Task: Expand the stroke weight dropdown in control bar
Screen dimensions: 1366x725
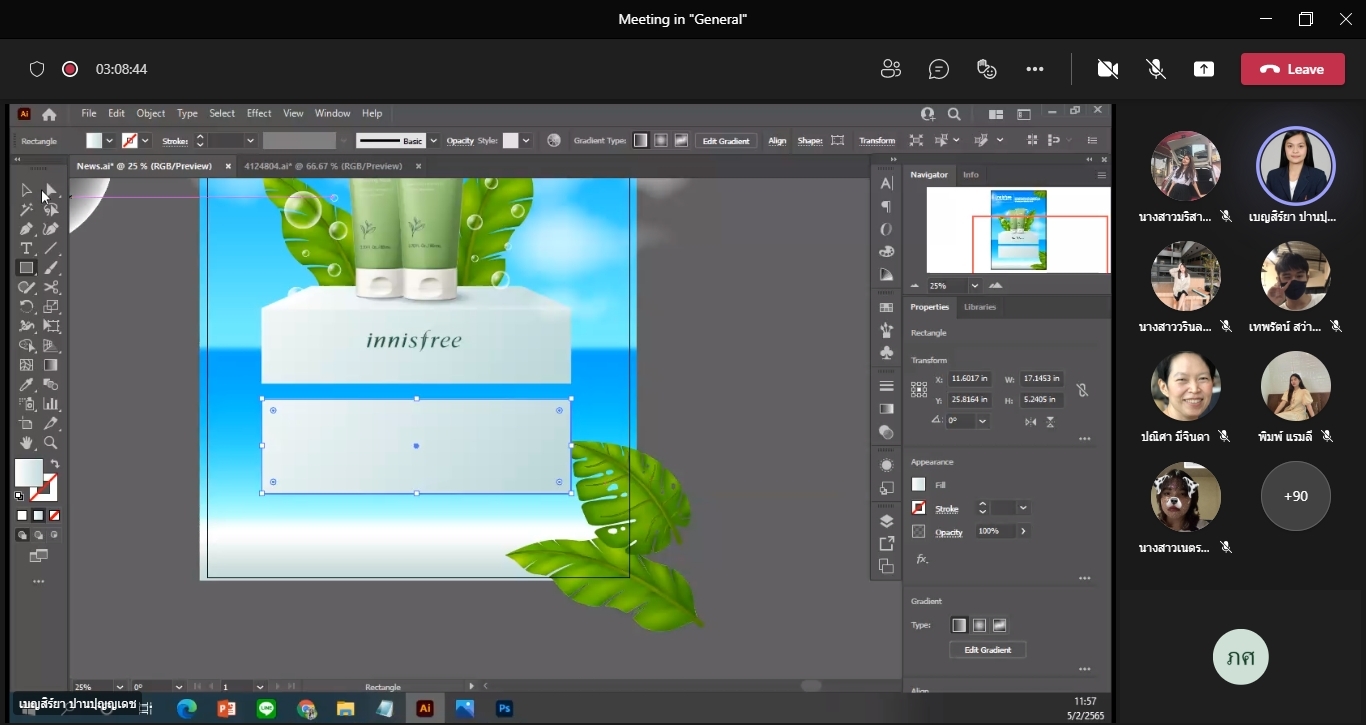Action: tap(250, 141)
